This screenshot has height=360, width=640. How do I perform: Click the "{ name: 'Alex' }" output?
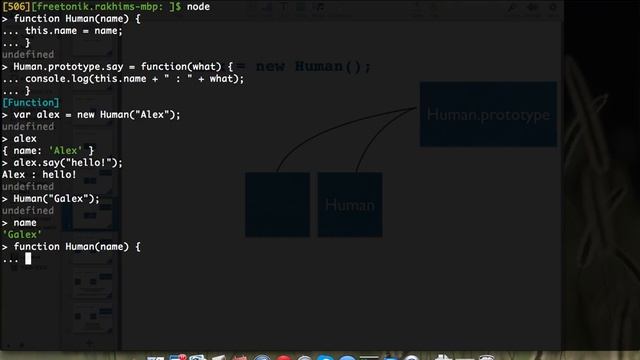(x=48, y=151)
